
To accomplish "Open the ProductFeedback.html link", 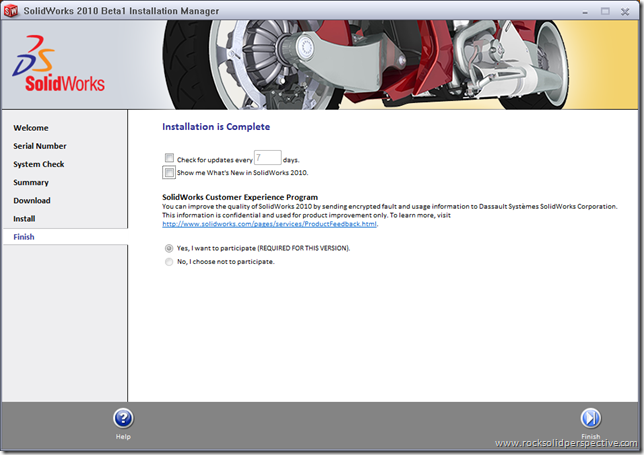I will [269, 224].
